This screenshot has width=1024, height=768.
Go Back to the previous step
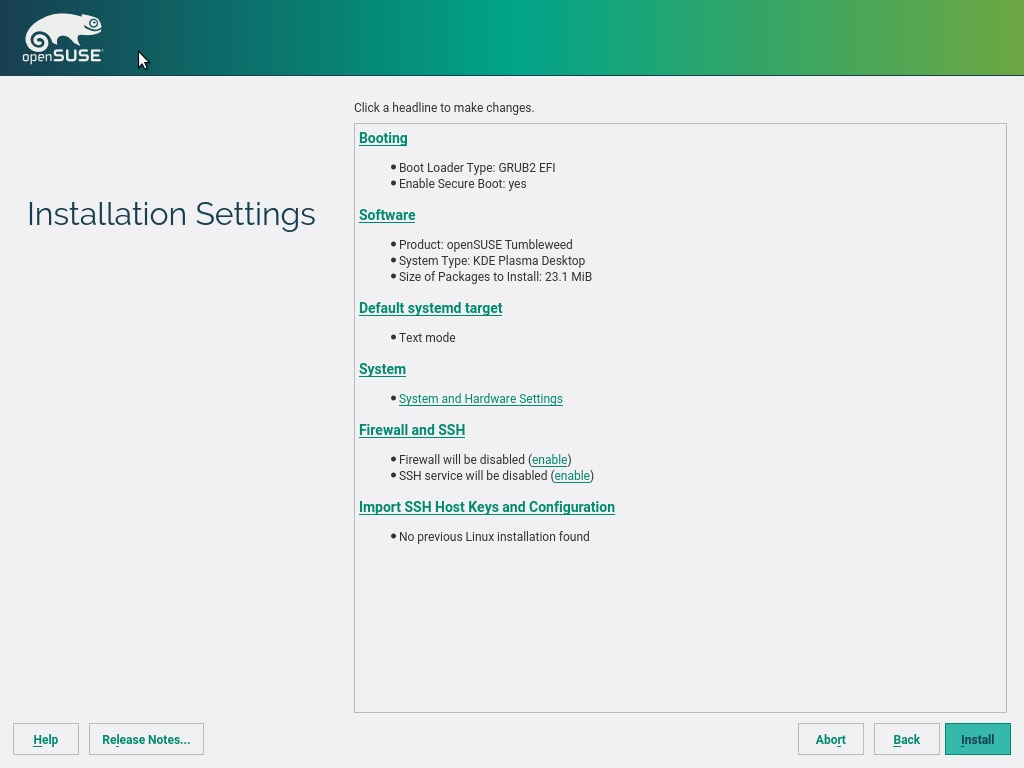[906, 739]
